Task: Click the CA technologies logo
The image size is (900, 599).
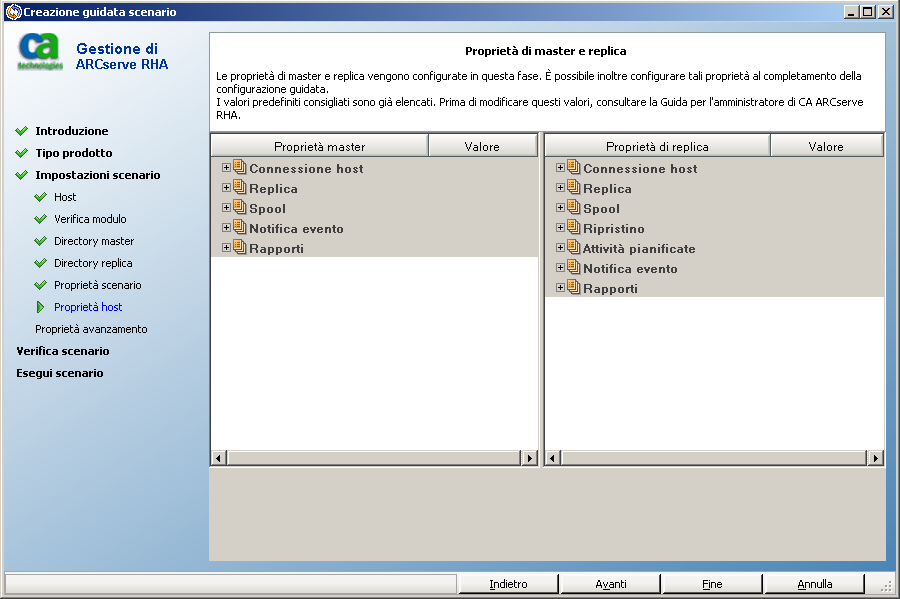Action: coord(40,52)
